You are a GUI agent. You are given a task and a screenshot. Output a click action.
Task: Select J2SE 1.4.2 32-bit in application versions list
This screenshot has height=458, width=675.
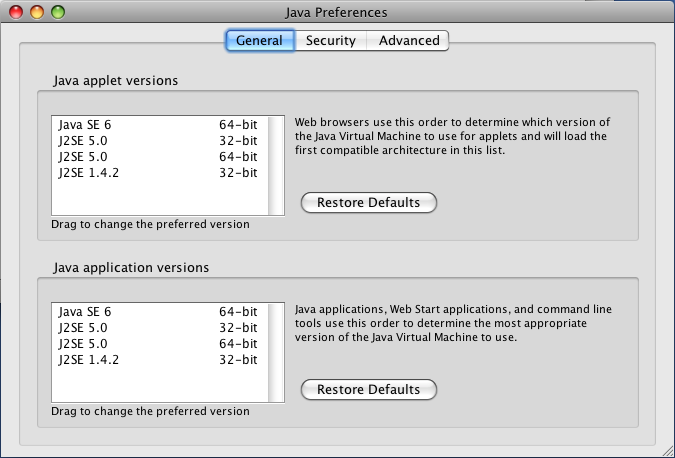(x=160, y=359)
